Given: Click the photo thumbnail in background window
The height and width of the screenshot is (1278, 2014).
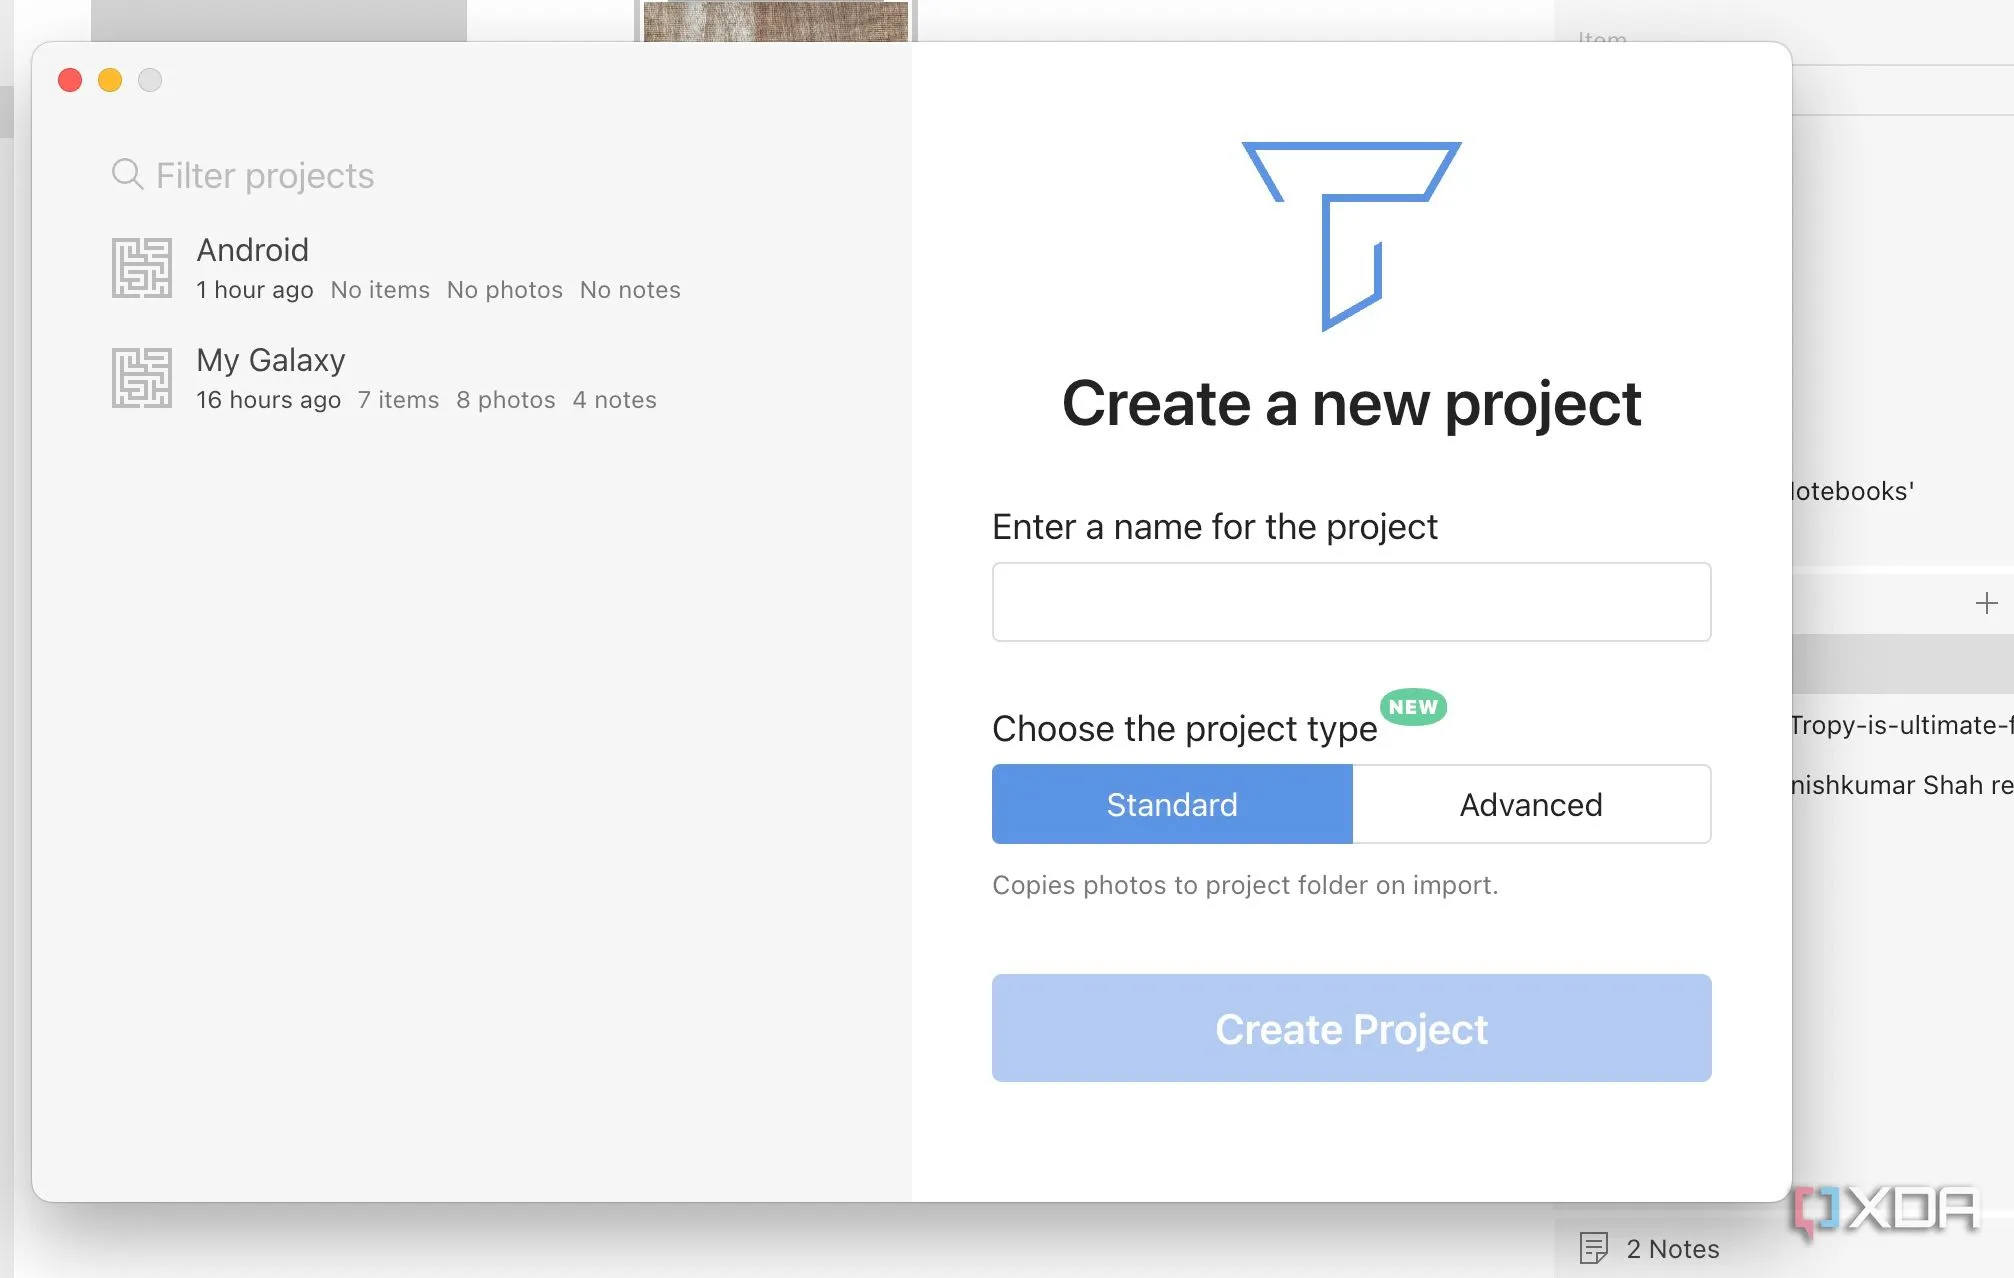Looking at the screenshot, I should click(x=776, y=21).
